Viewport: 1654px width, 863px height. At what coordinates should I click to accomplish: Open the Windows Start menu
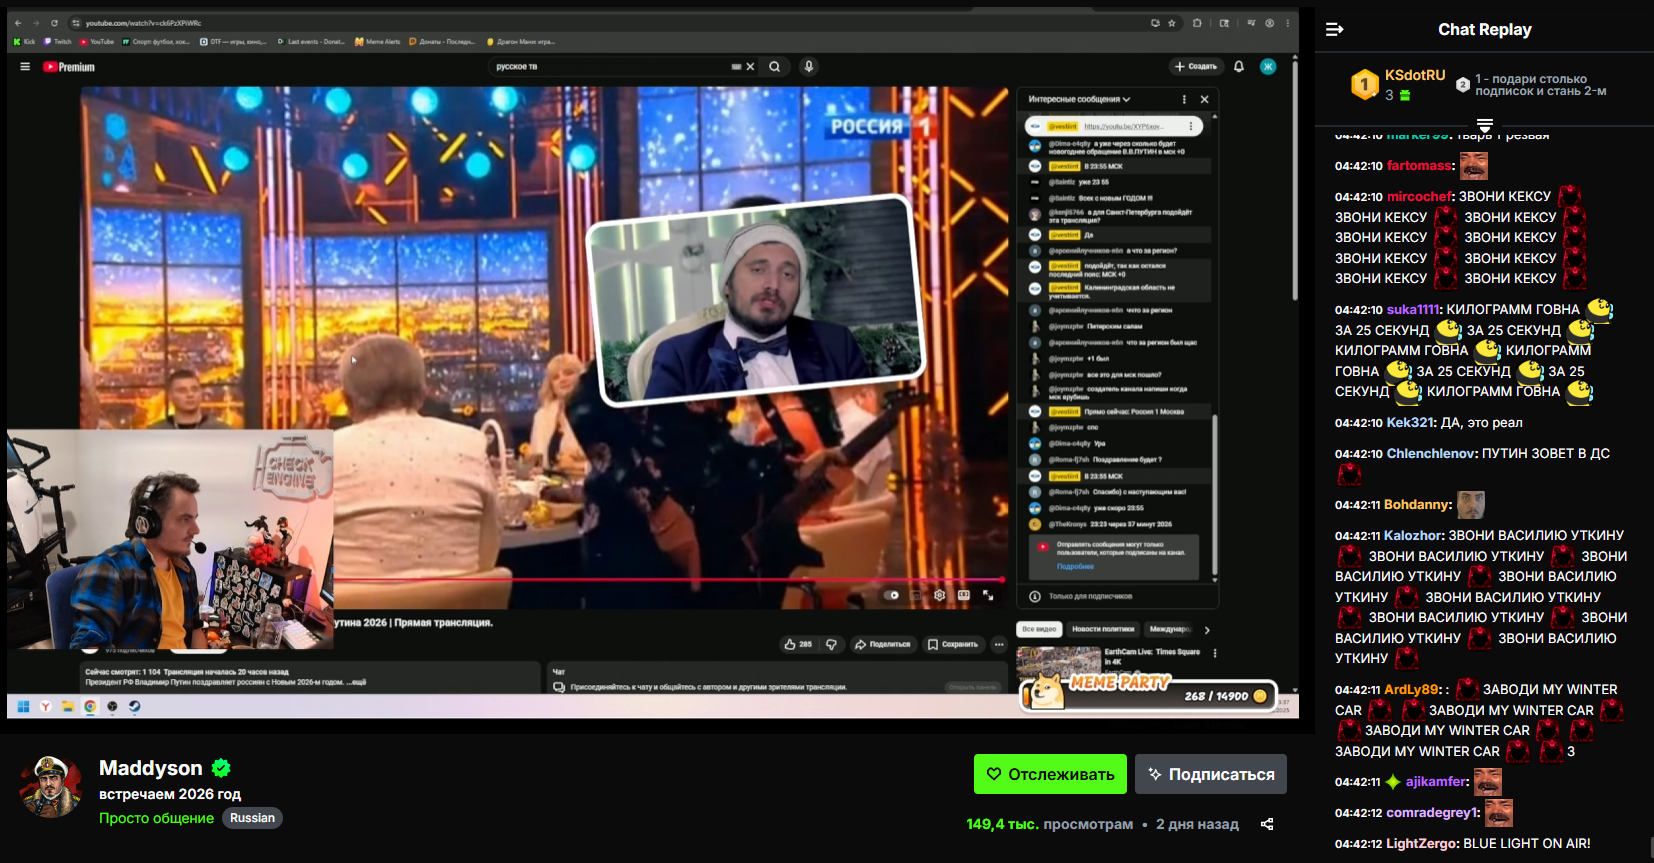coord(23,706)
